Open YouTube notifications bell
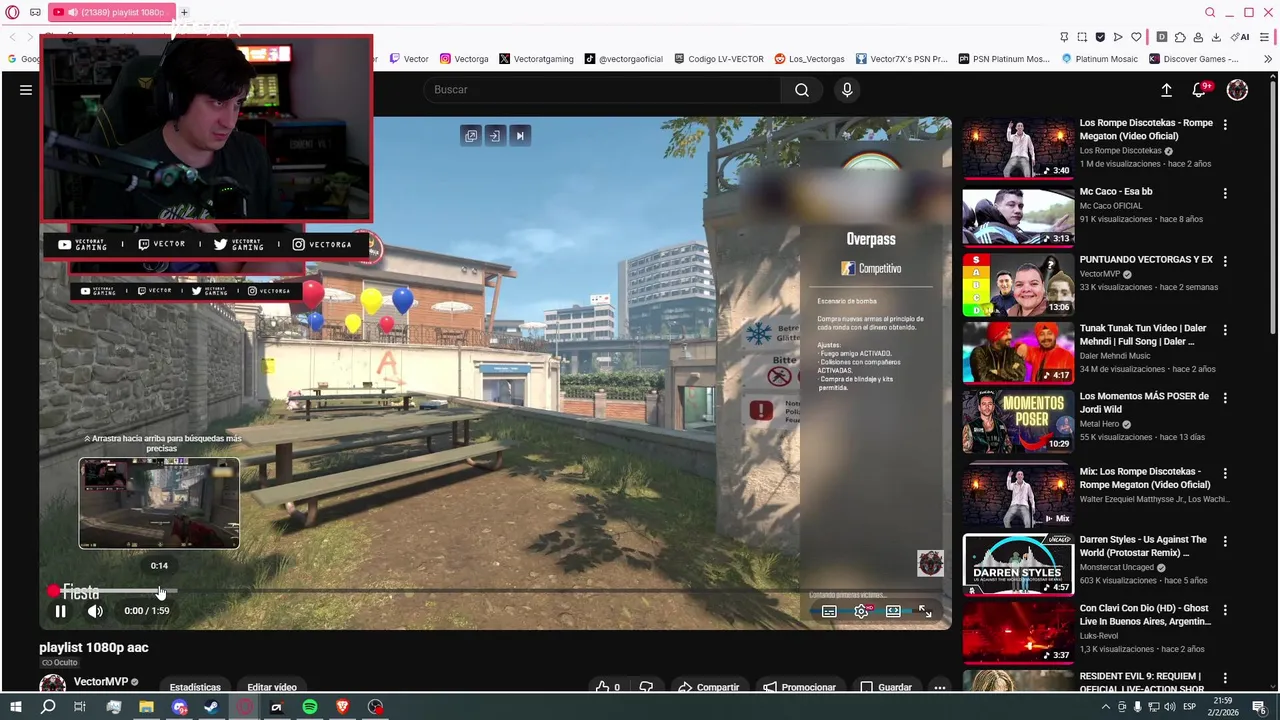The image size is (1280, 720). pyautogui.click(x=1199, y=90)
